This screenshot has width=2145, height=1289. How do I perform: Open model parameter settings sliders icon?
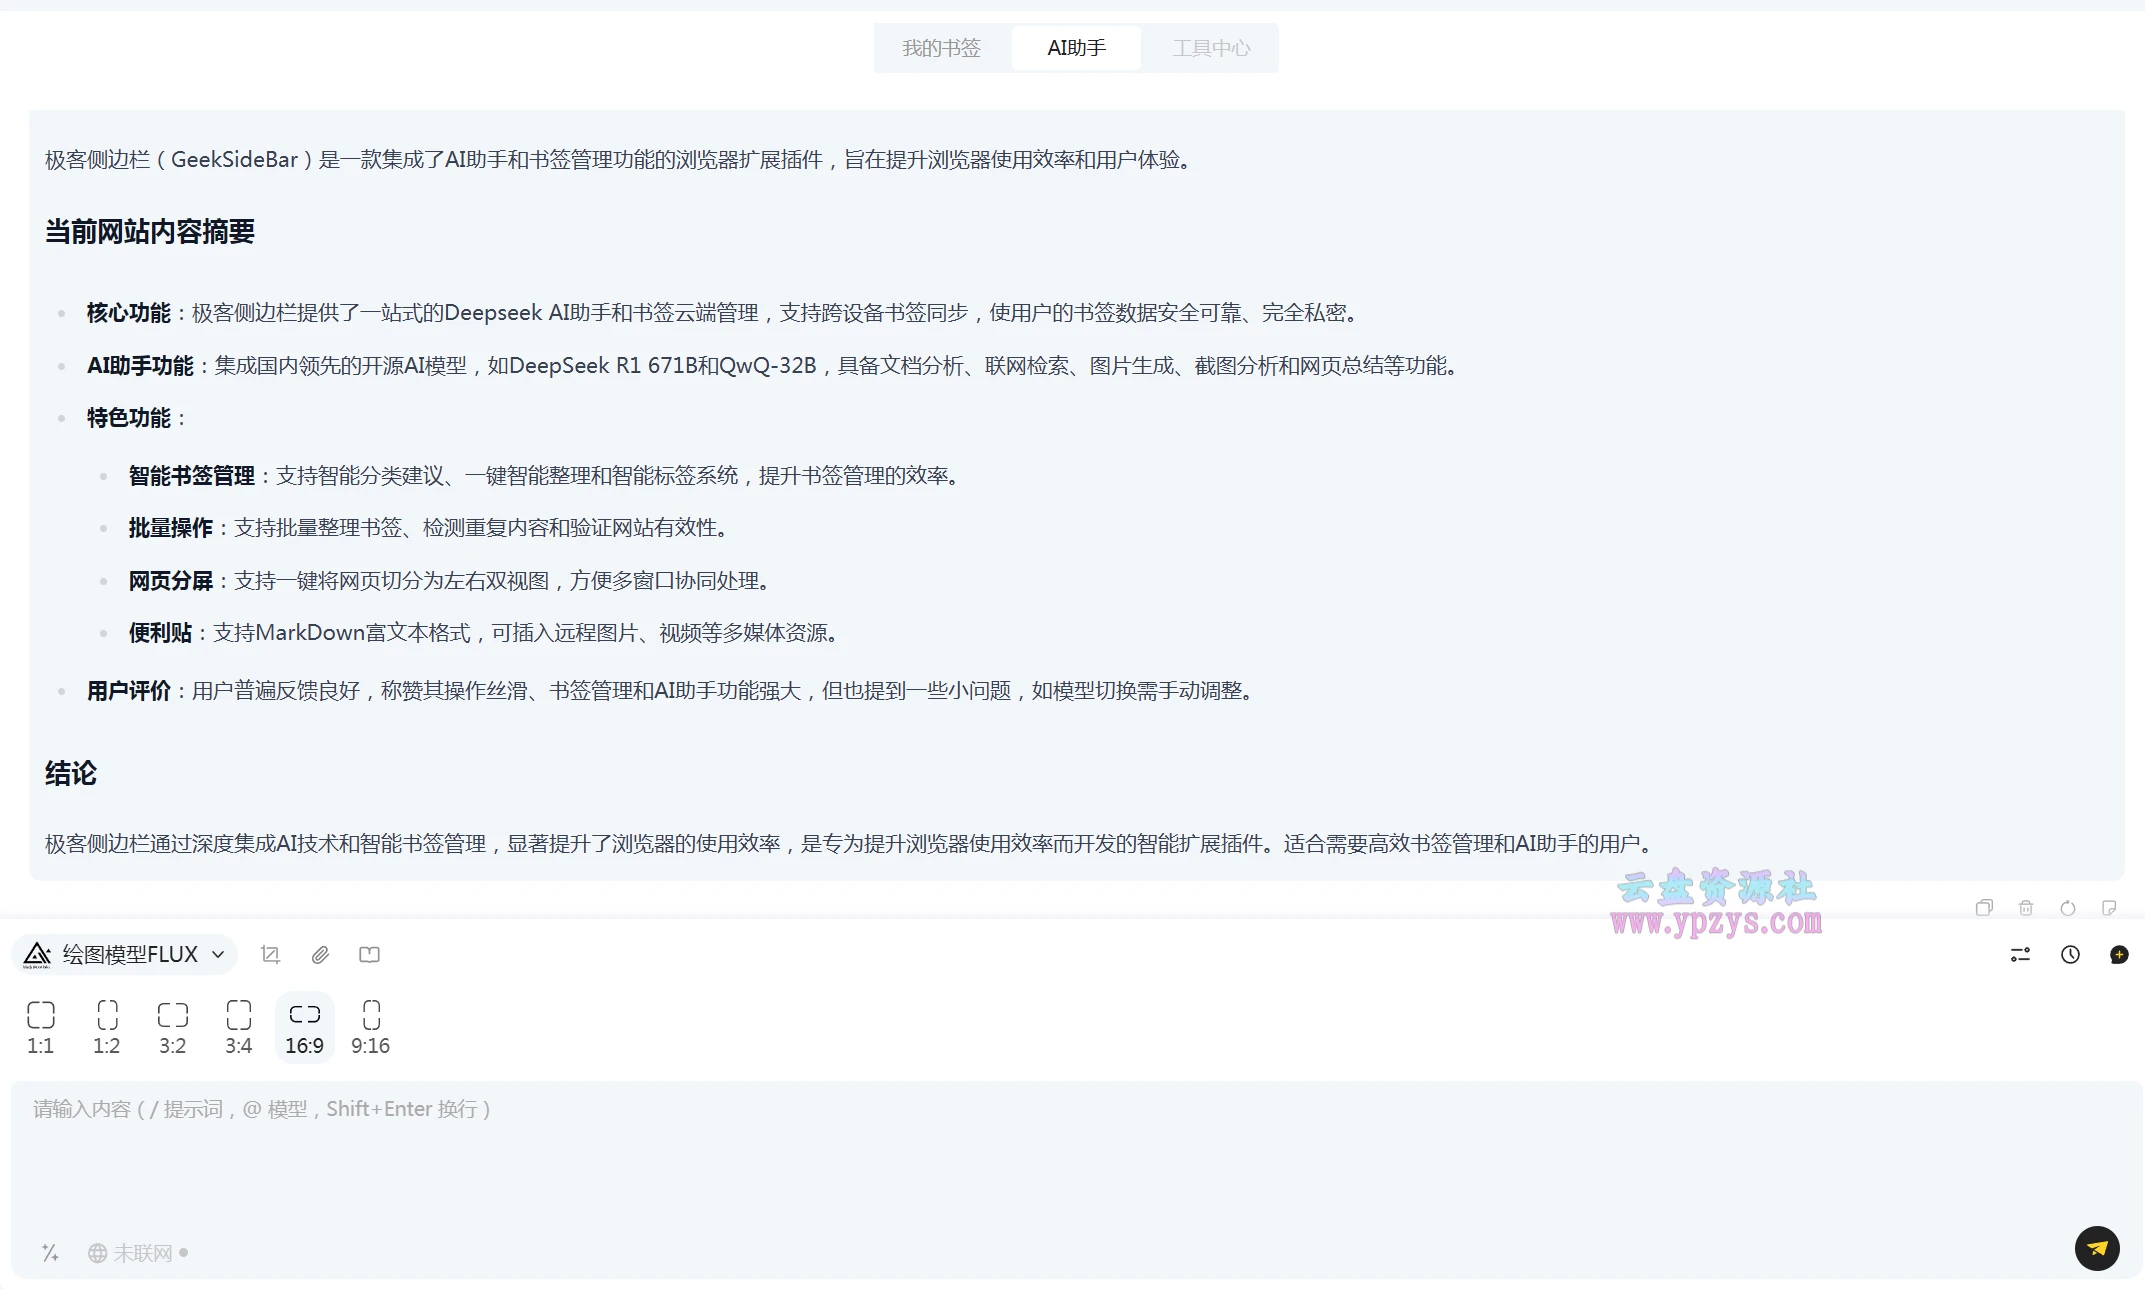coord(2020,955)
